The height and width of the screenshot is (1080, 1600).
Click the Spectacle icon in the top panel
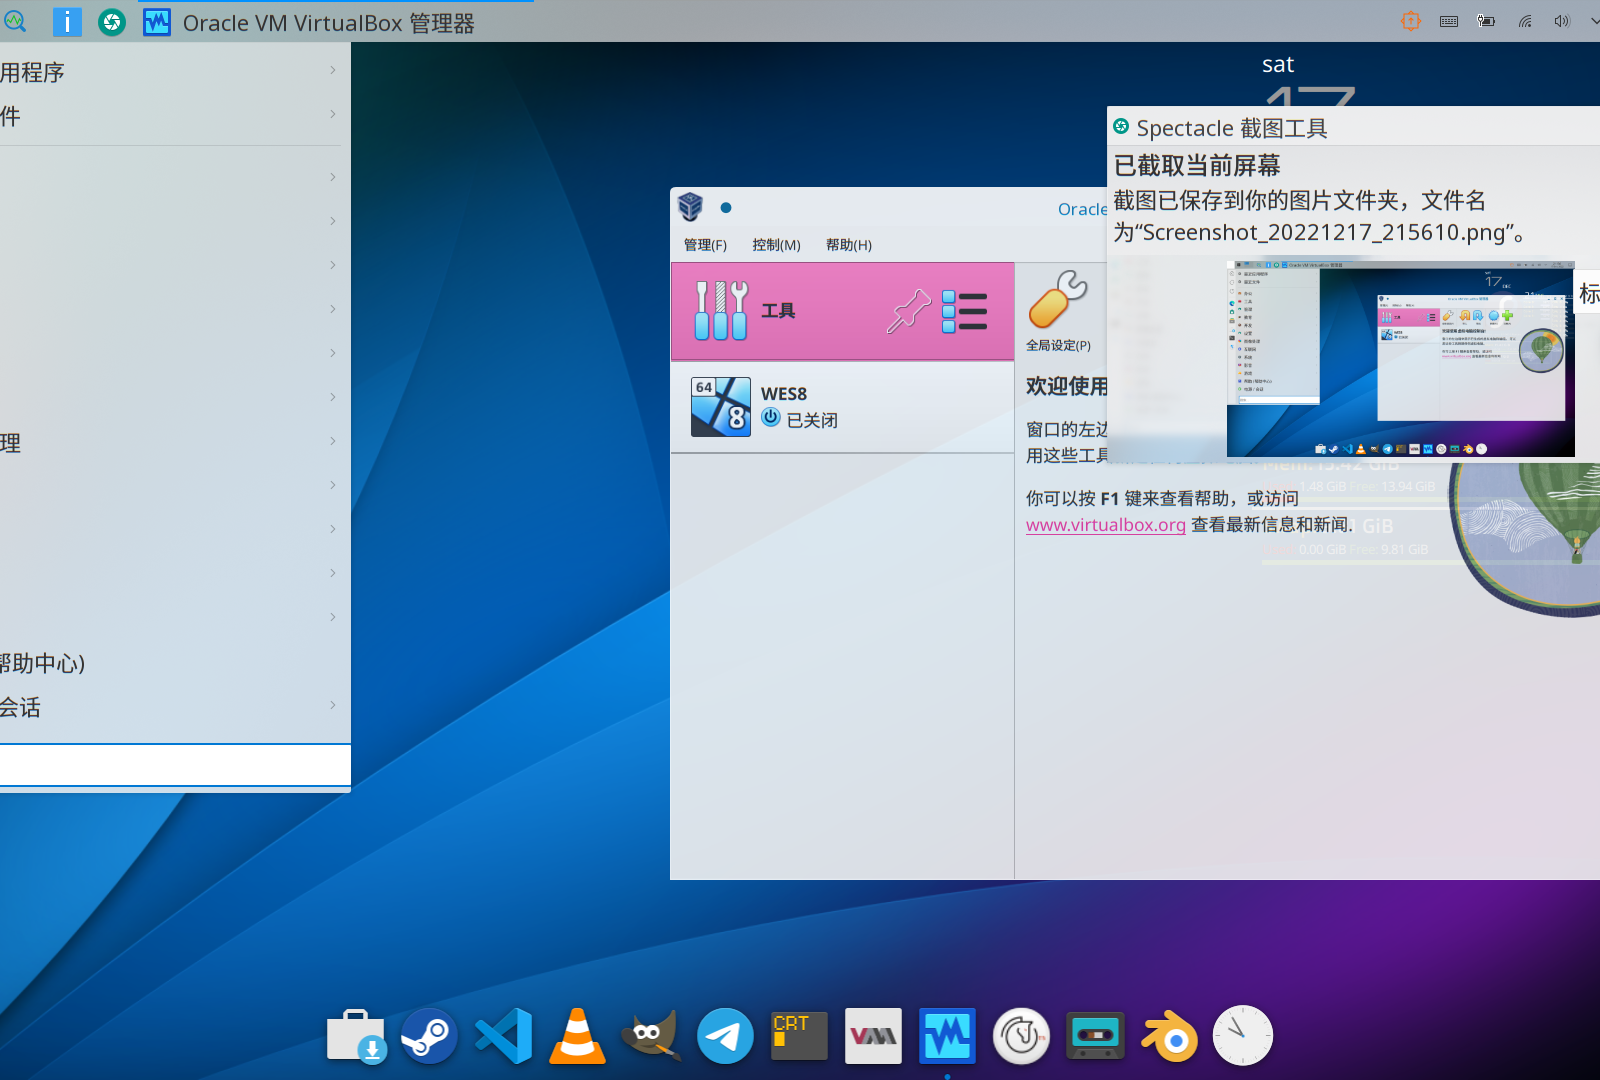[112, 22]
